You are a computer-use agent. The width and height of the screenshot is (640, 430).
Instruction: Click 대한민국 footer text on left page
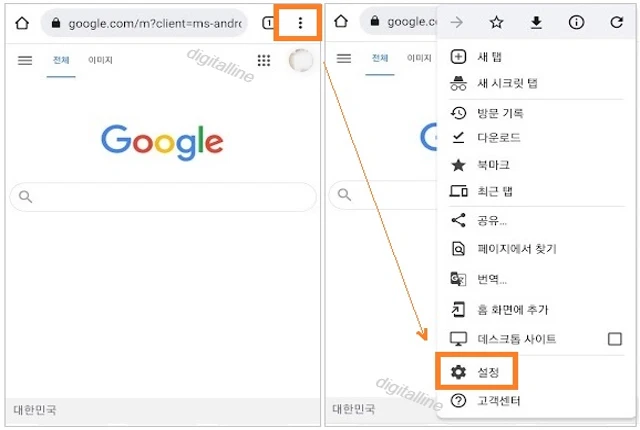point(35,410)
